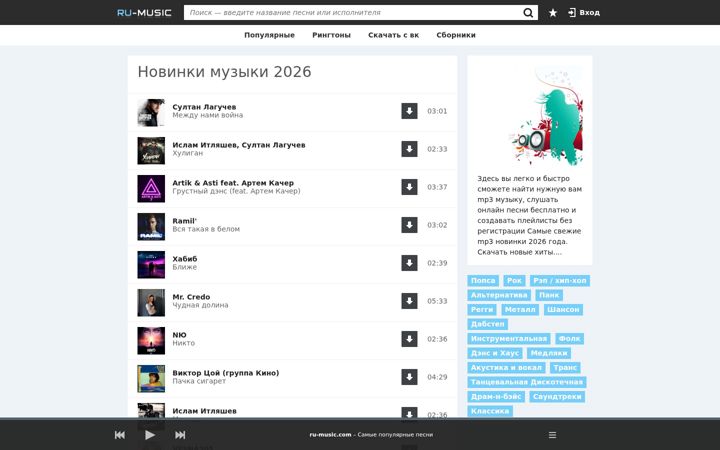Image resolution: width=720 pixels, height=450 pixels.
Task: Open the Шансон genre tag
Action: [563, 309]
